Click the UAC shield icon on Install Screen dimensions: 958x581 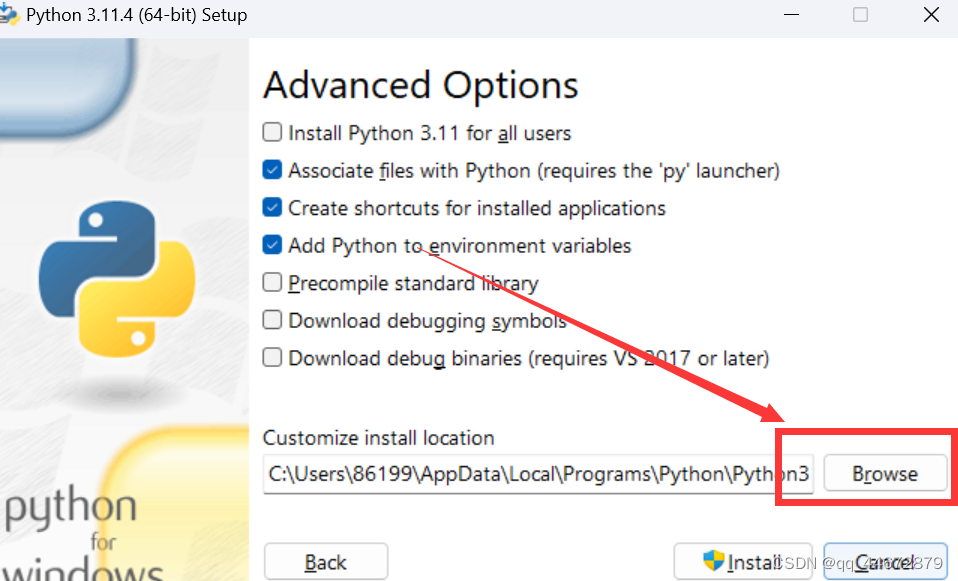click(712, 561)
